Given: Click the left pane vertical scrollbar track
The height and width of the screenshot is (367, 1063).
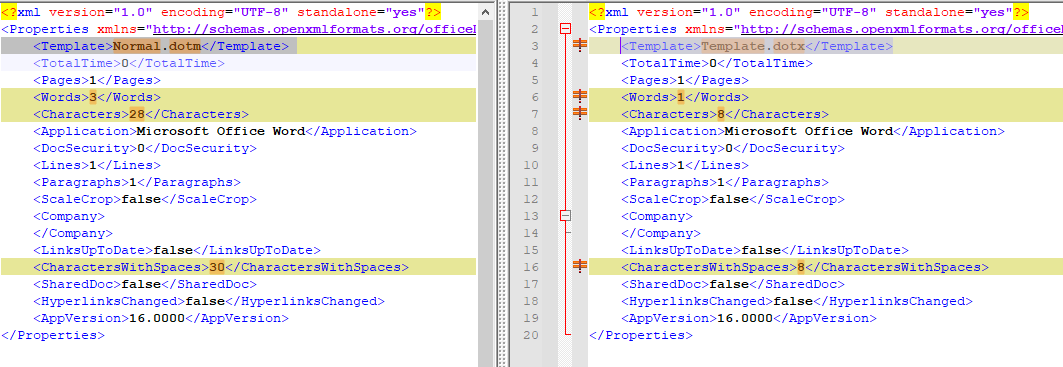Looking at the screenshot, I should 485,193.
